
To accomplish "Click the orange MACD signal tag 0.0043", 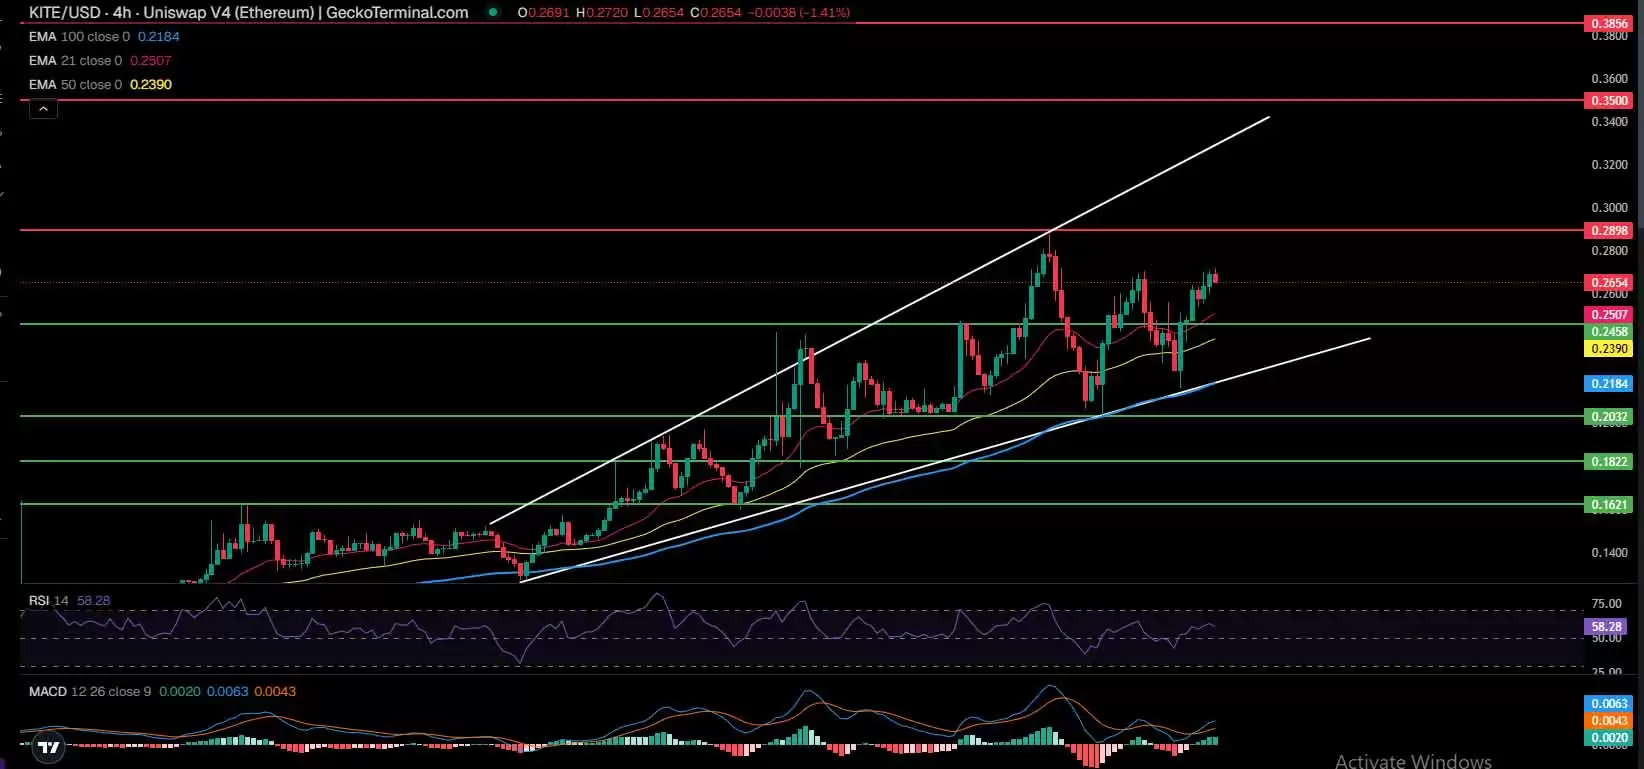I will (x=1608, y=720).
